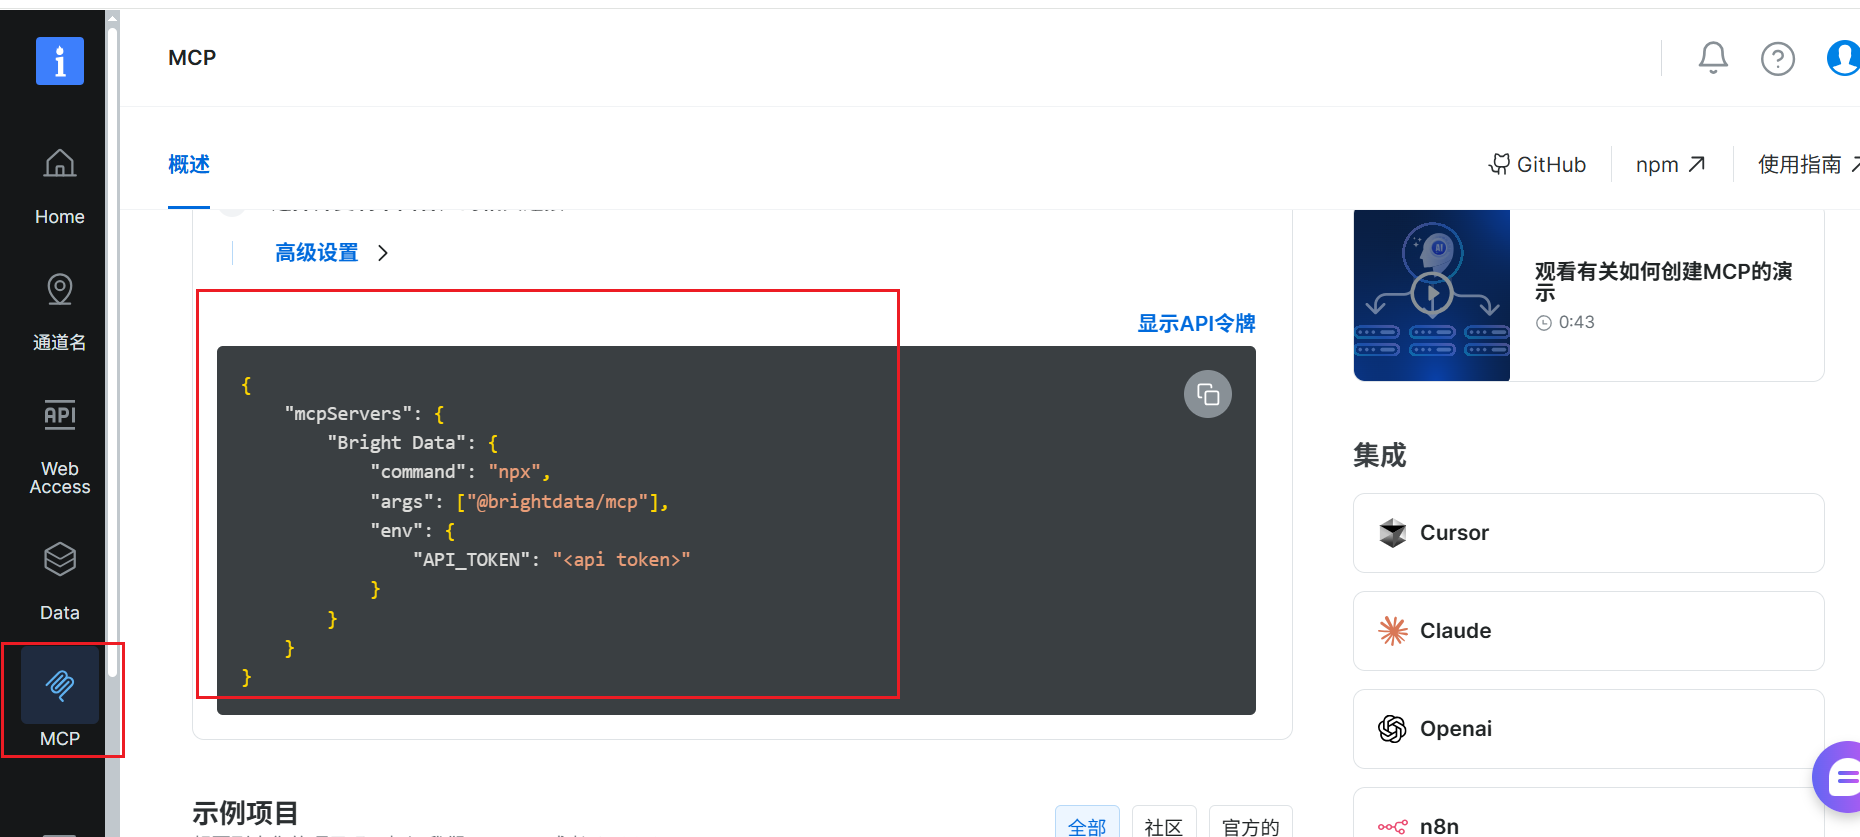Click the "<api token>" placeholder text

pos(621,560)
